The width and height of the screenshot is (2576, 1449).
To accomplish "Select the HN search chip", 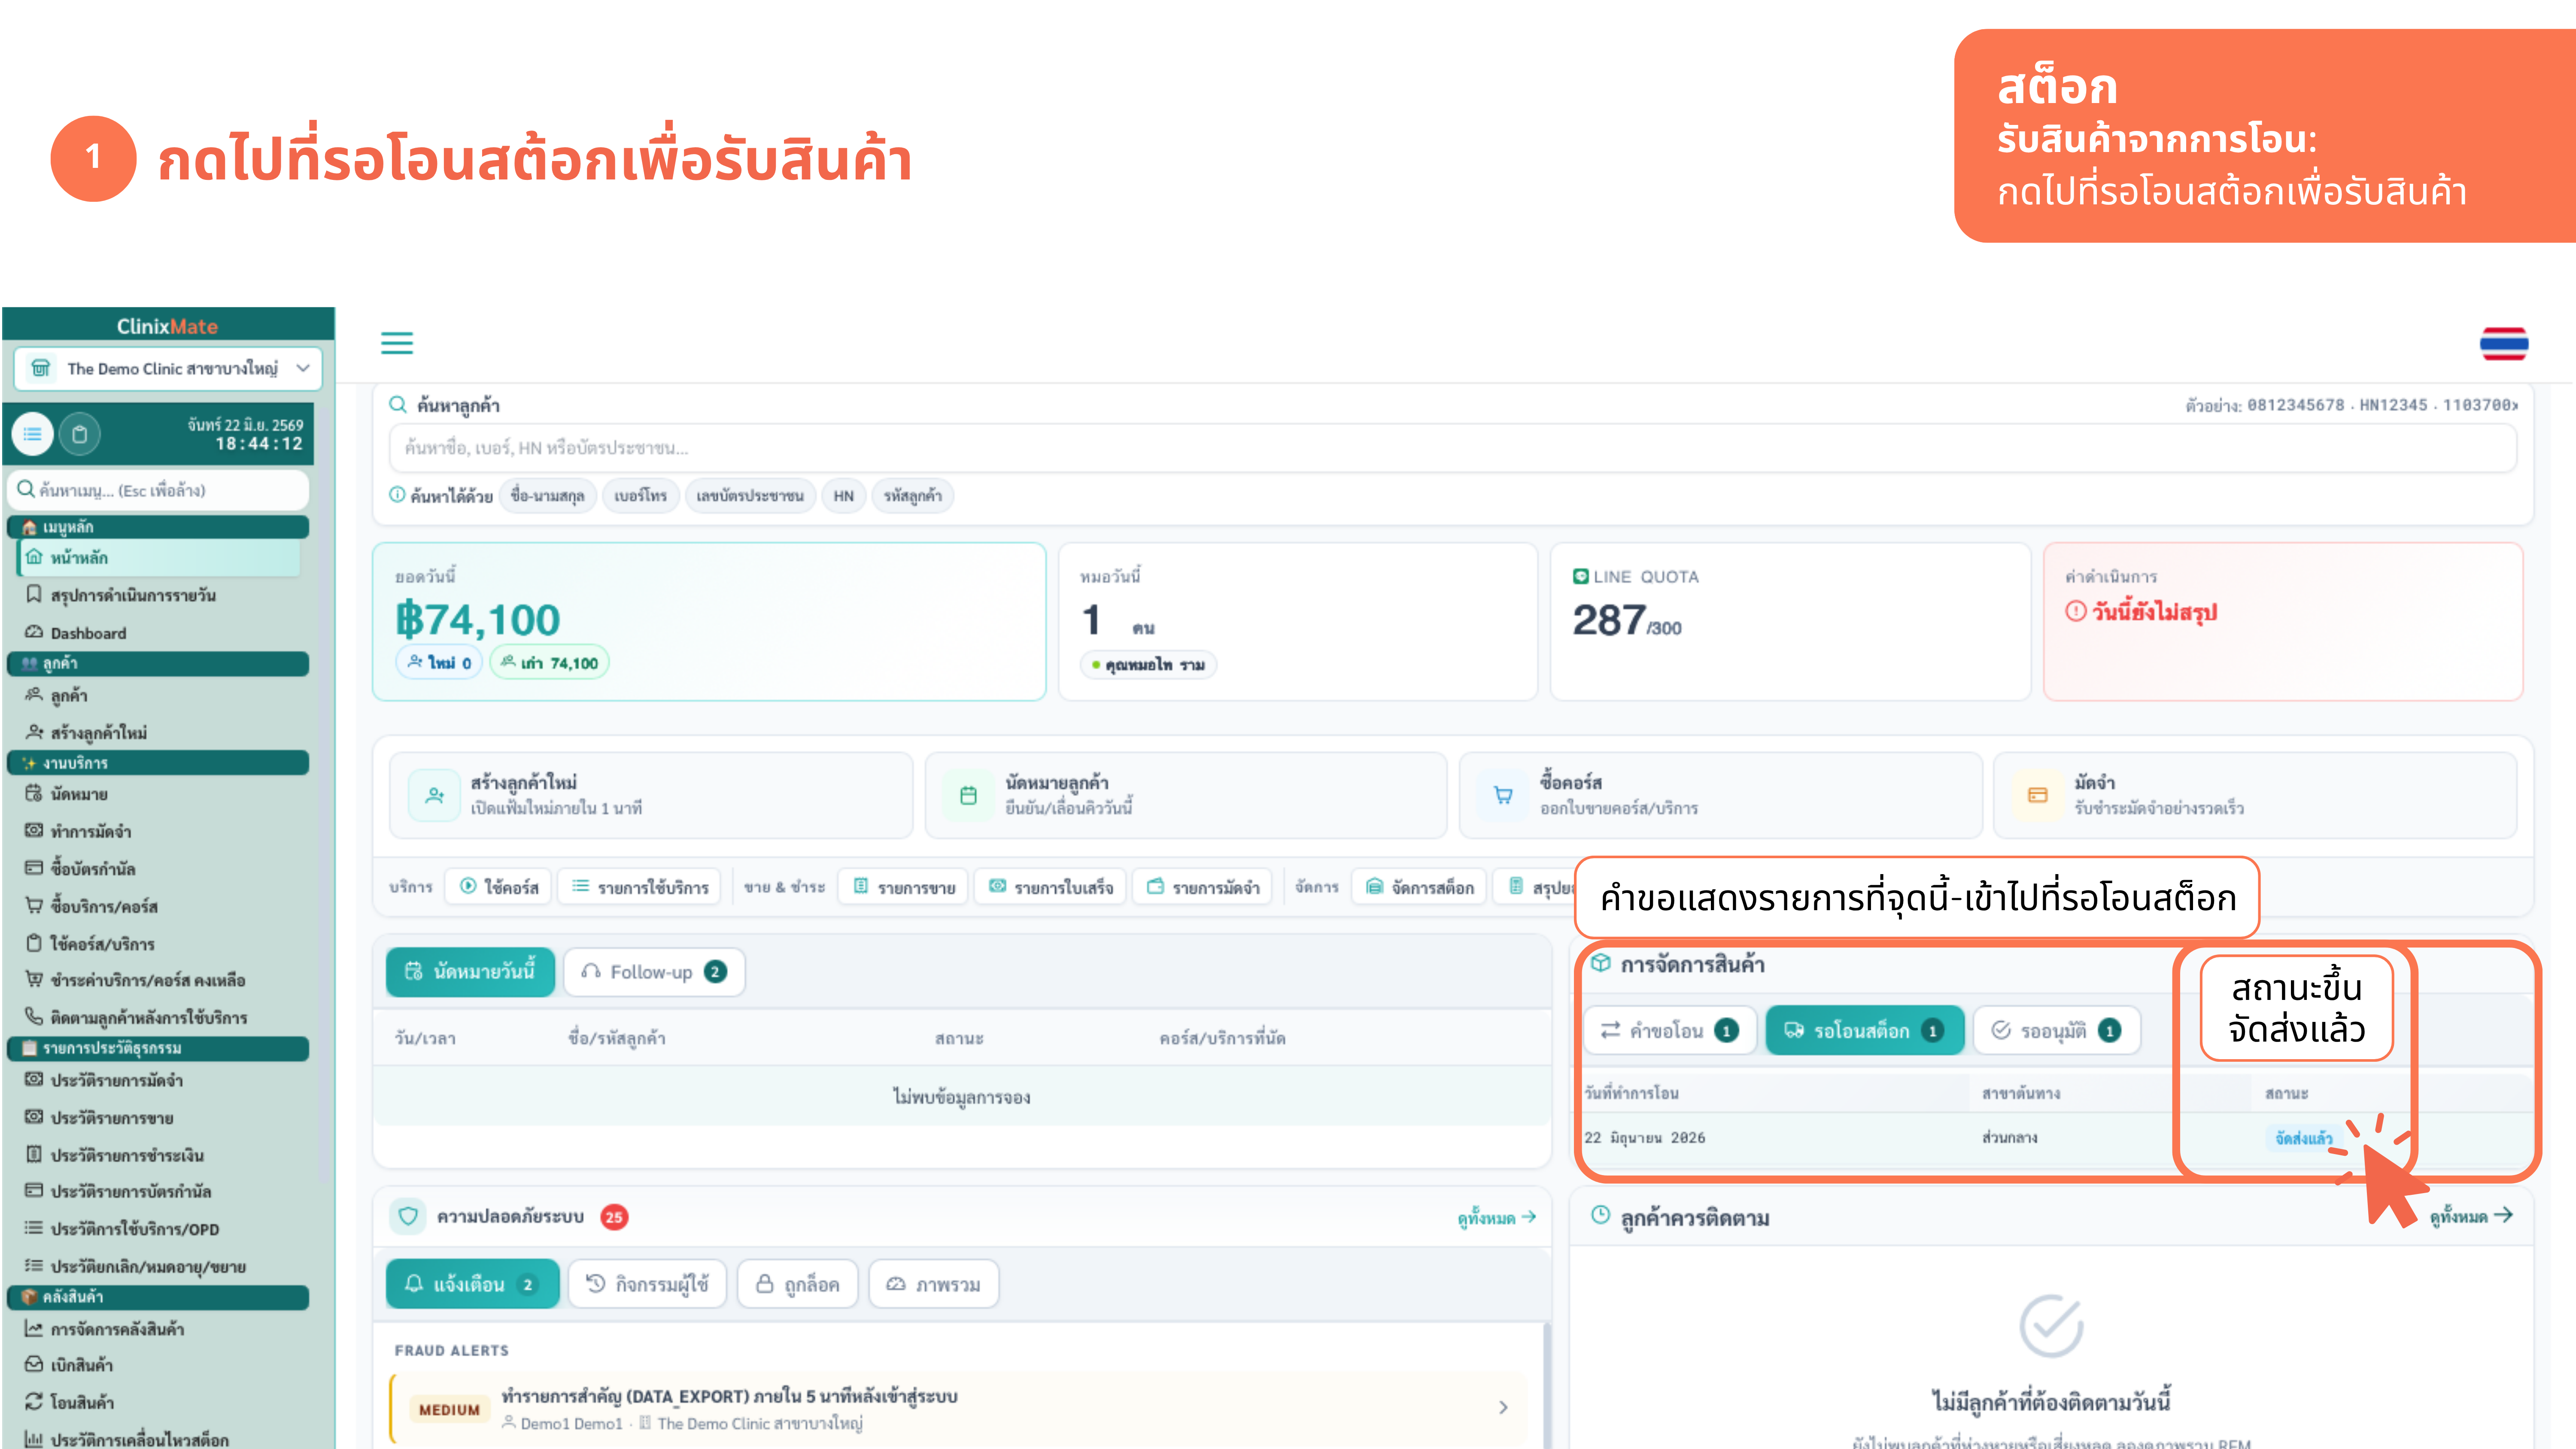I will [843, 495].
